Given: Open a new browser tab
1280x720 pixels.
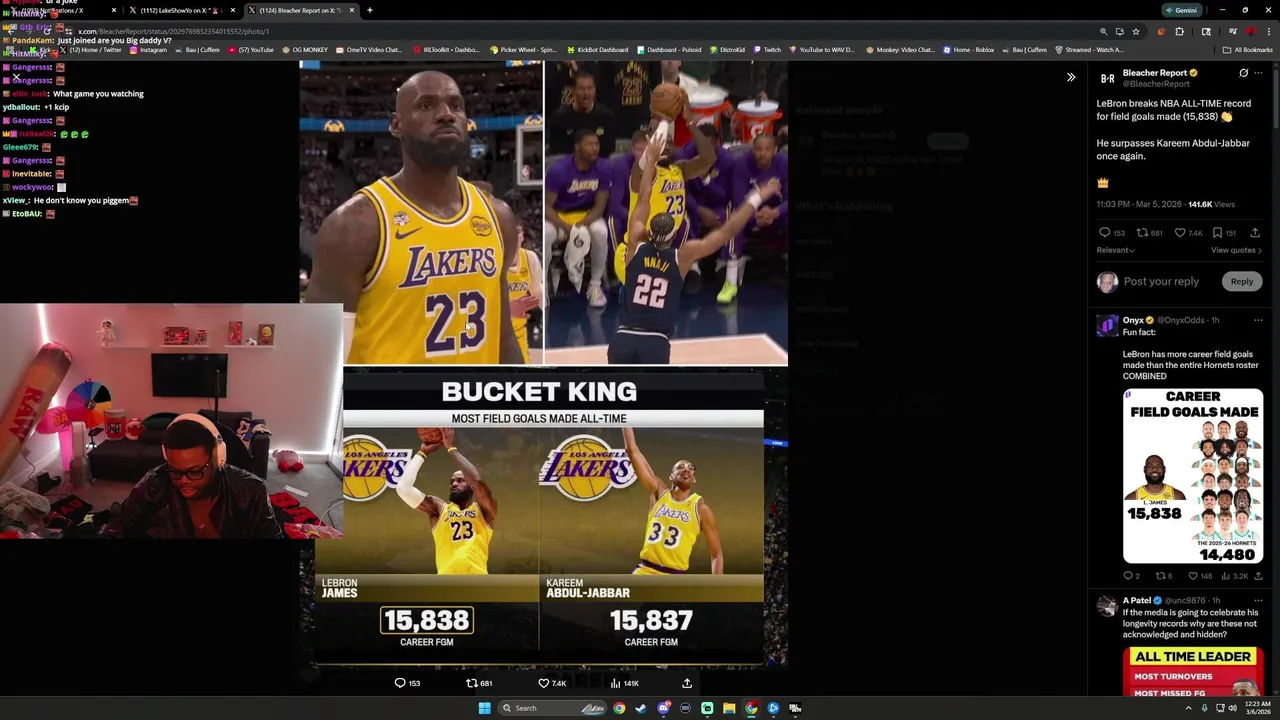Looking at the screenshot, I should (370, 10).
